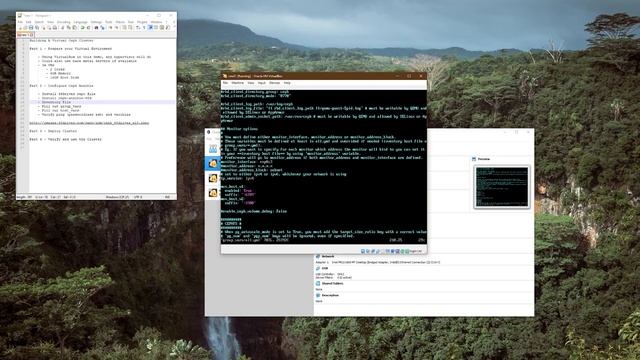Click the Find binoculars icon in Notepad++

(x=96, y=27)
